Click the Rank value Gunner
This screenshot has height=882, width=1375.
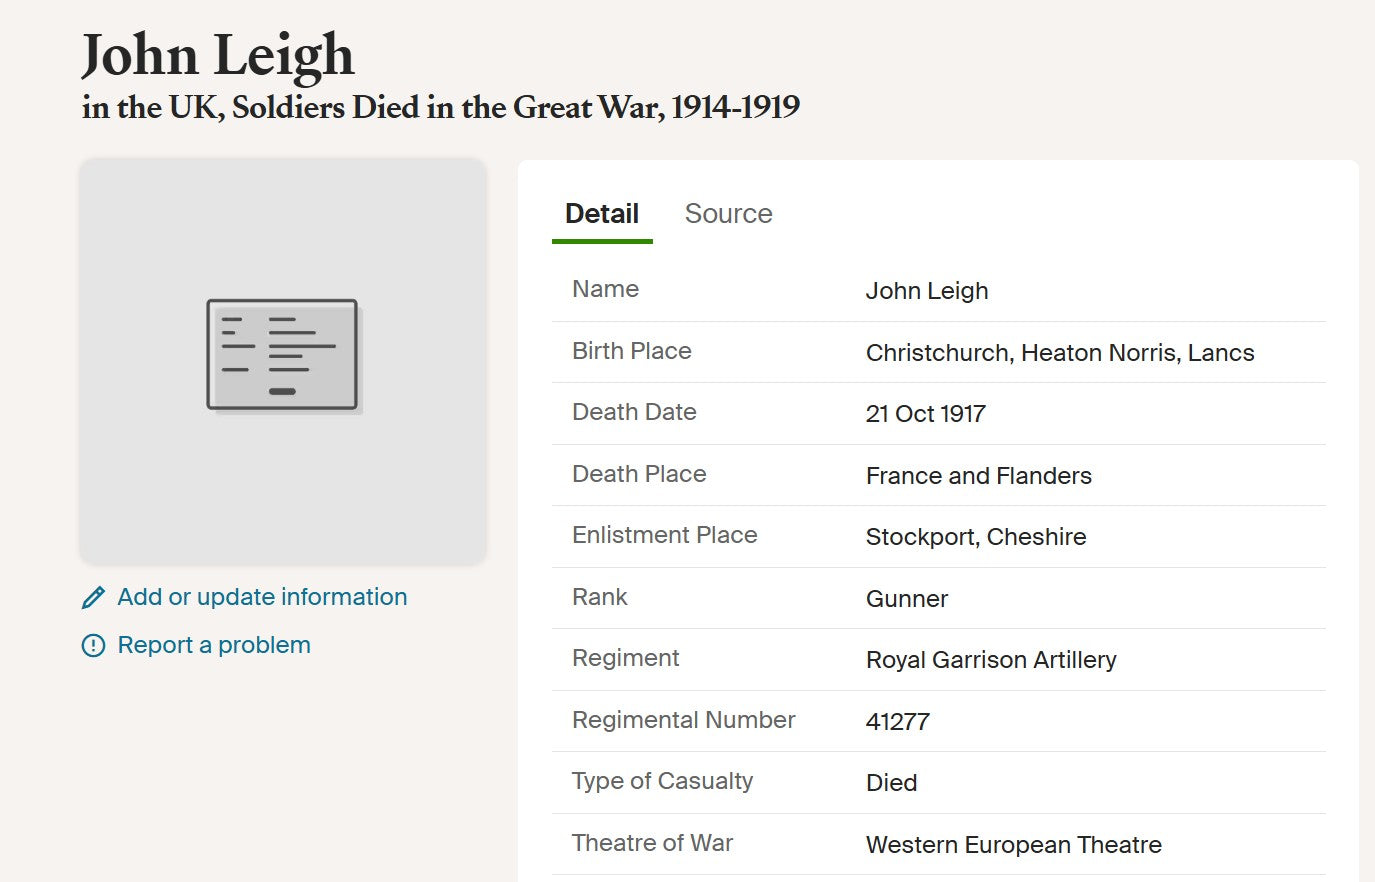907,599
